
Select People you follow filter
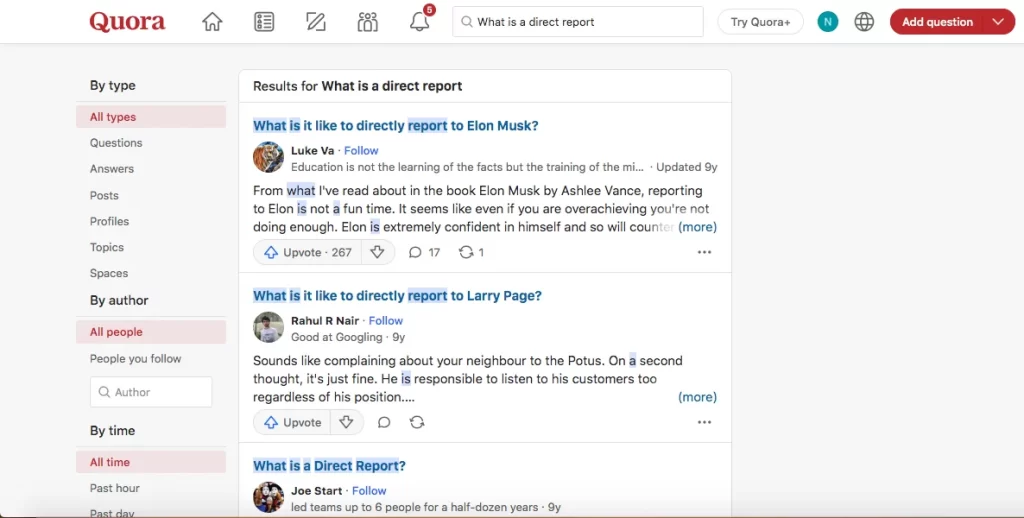click(136, 359)
